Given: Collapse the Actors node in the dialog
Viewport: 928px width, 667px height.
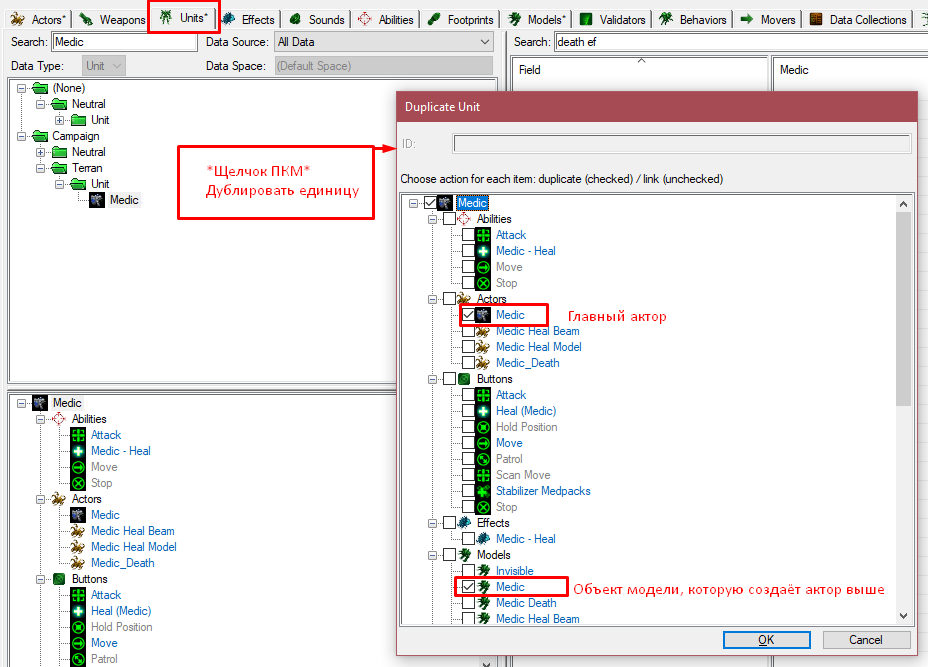Looking at the screenshot, I should 433,299.
